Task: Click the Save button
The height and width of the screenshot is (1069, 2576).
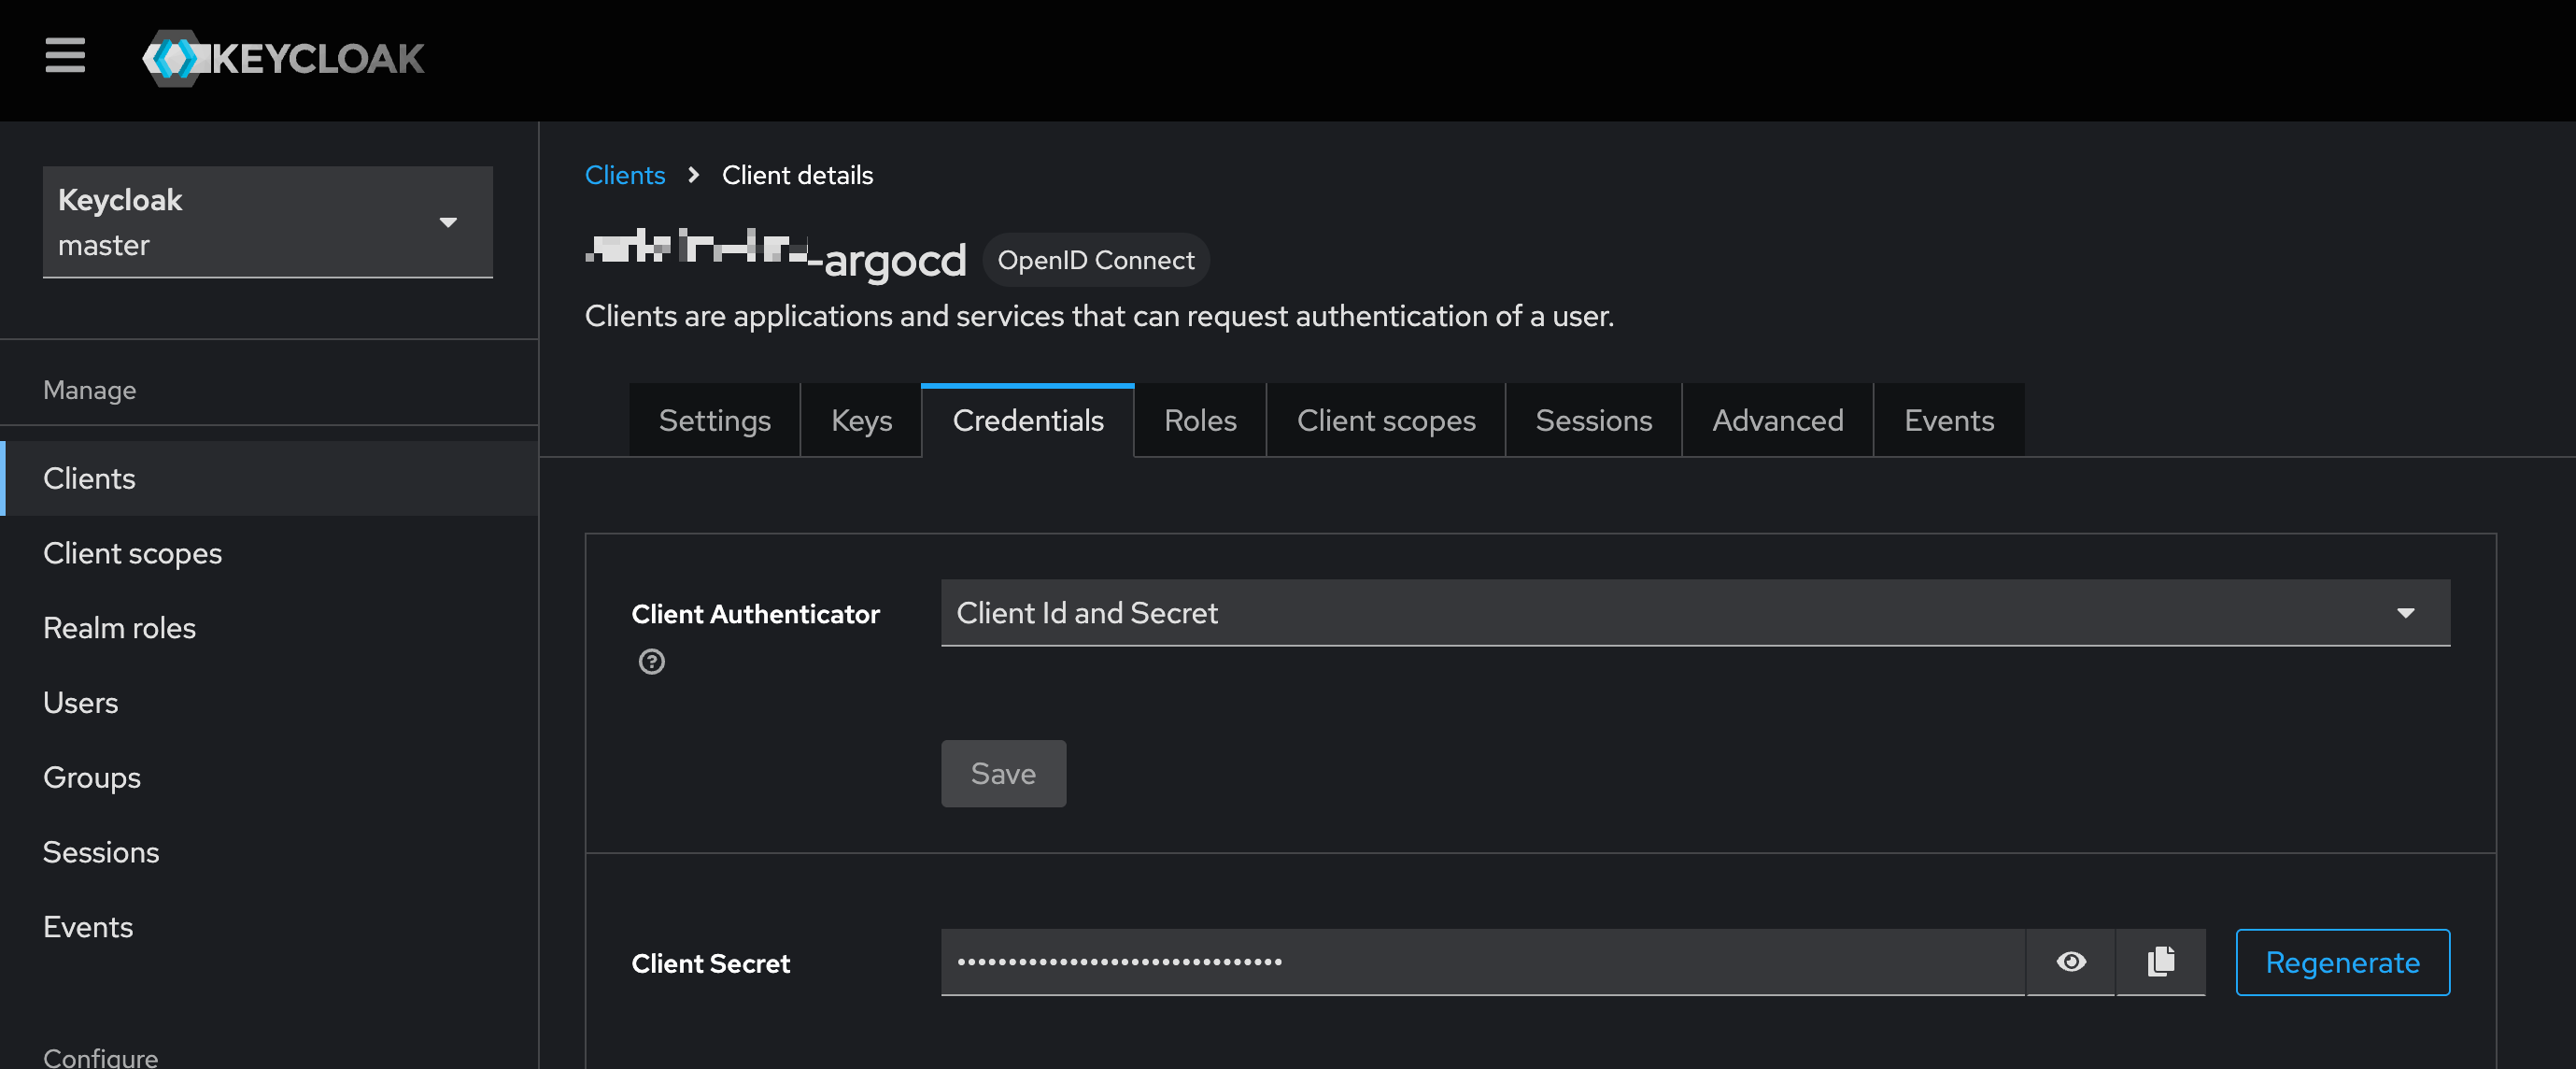Action: click(1003, 774)
